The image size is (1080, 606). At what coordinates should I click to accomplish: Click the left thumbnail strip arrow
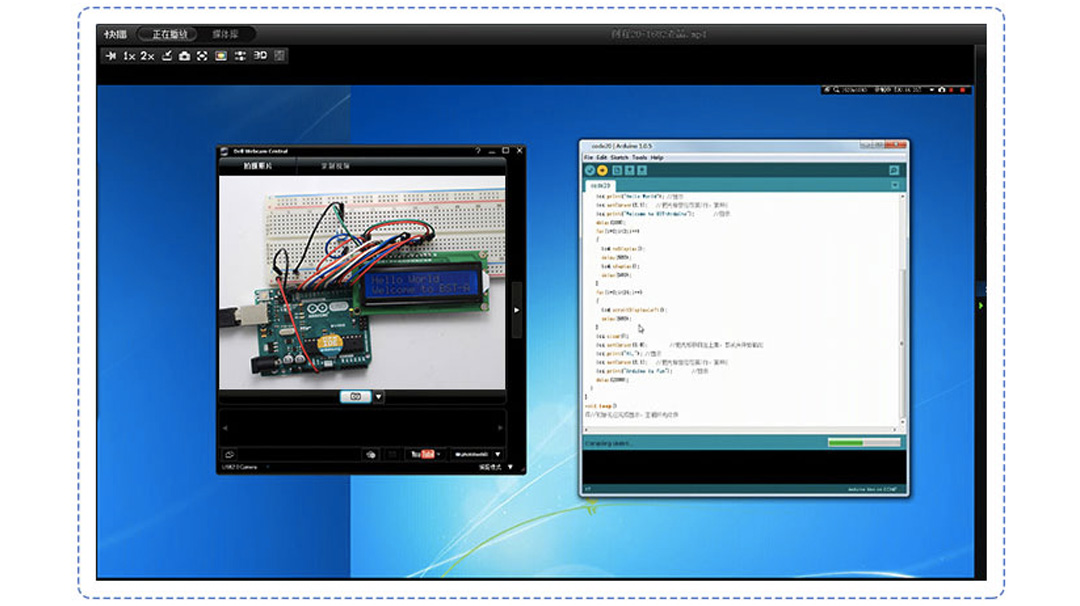[225, 428]
